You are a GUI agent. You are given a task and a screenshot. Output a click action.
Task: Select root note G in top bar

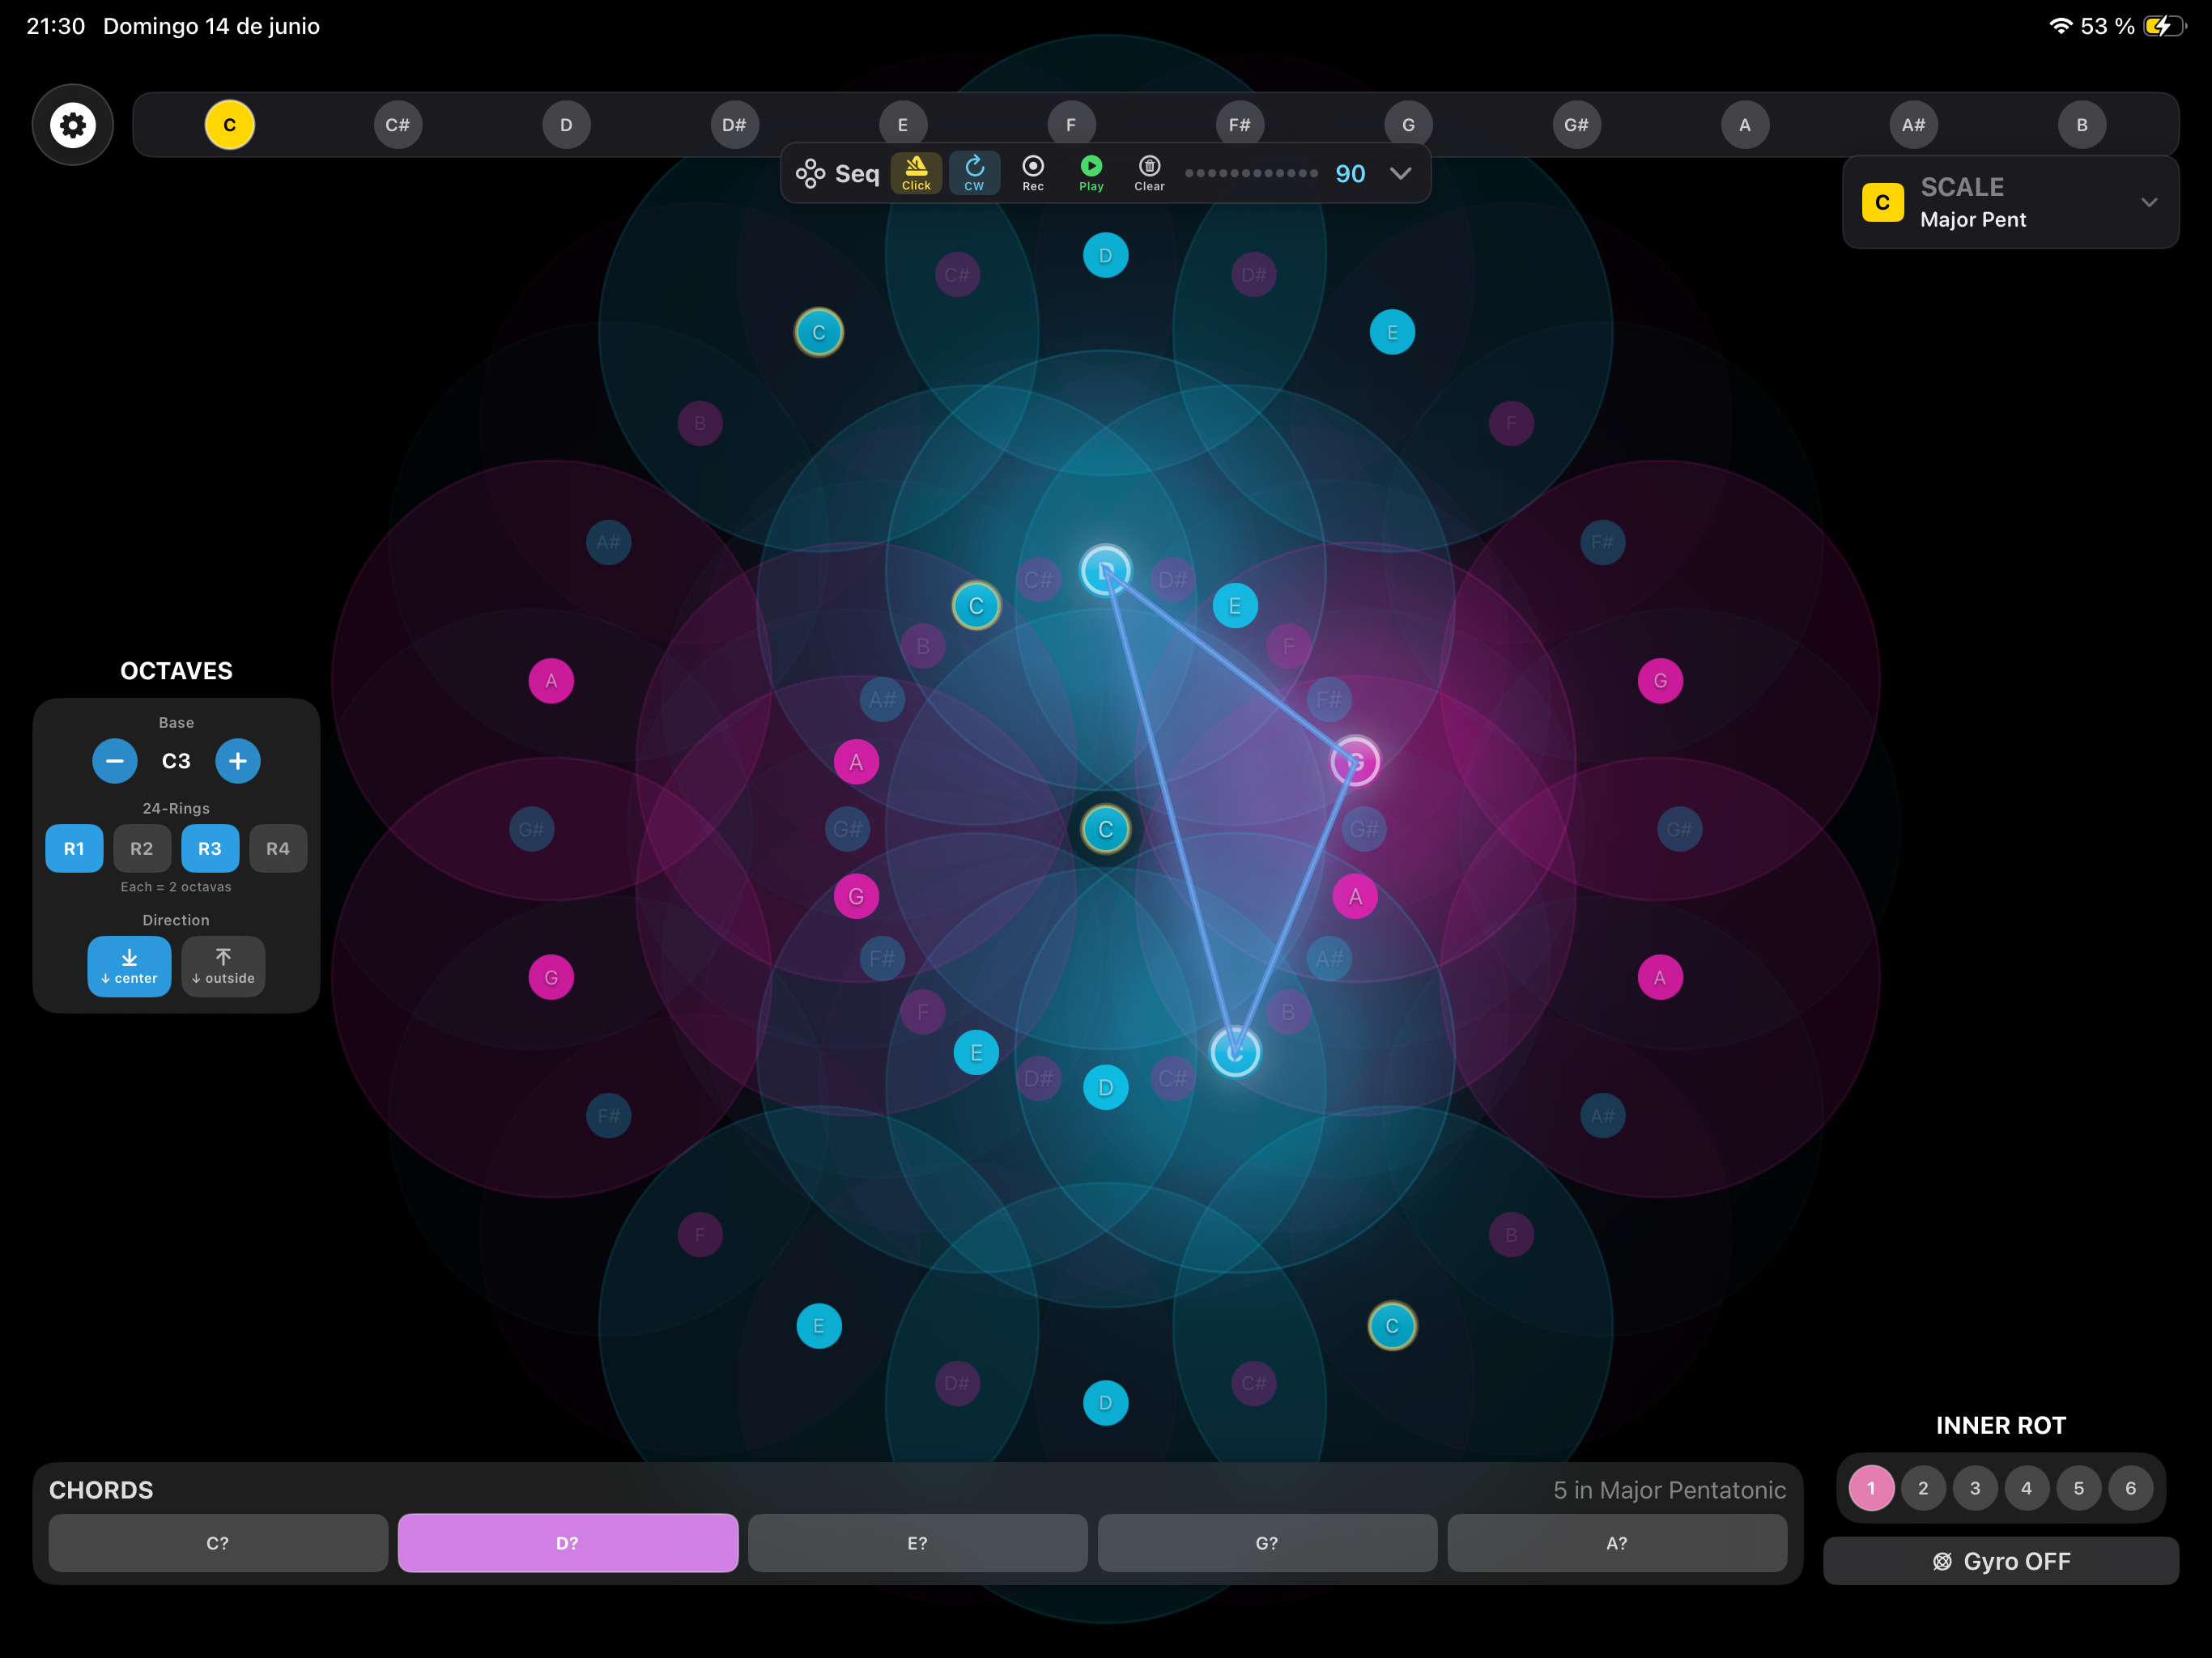tap(1408, 125)
